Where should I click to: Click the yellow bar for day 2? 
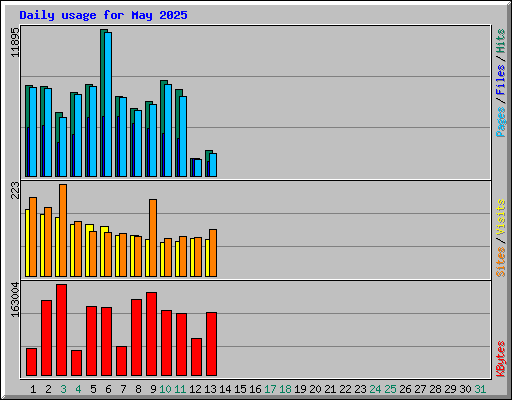(x=42, y=245)
